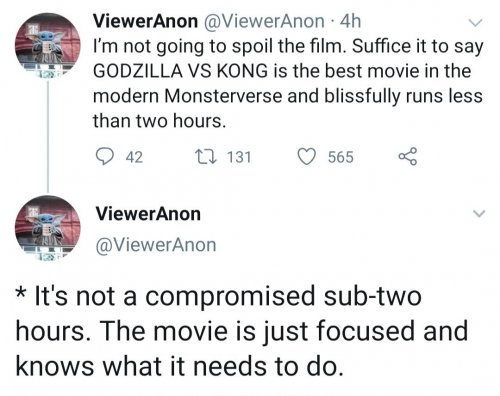500x396 pixels.
Task: Click the 4h timestamp link
Action: 350,22
